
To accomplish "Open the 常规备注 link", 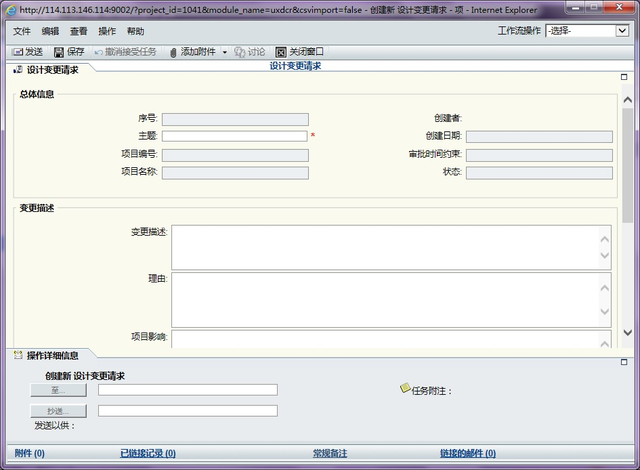I will (x=330, y=453).
